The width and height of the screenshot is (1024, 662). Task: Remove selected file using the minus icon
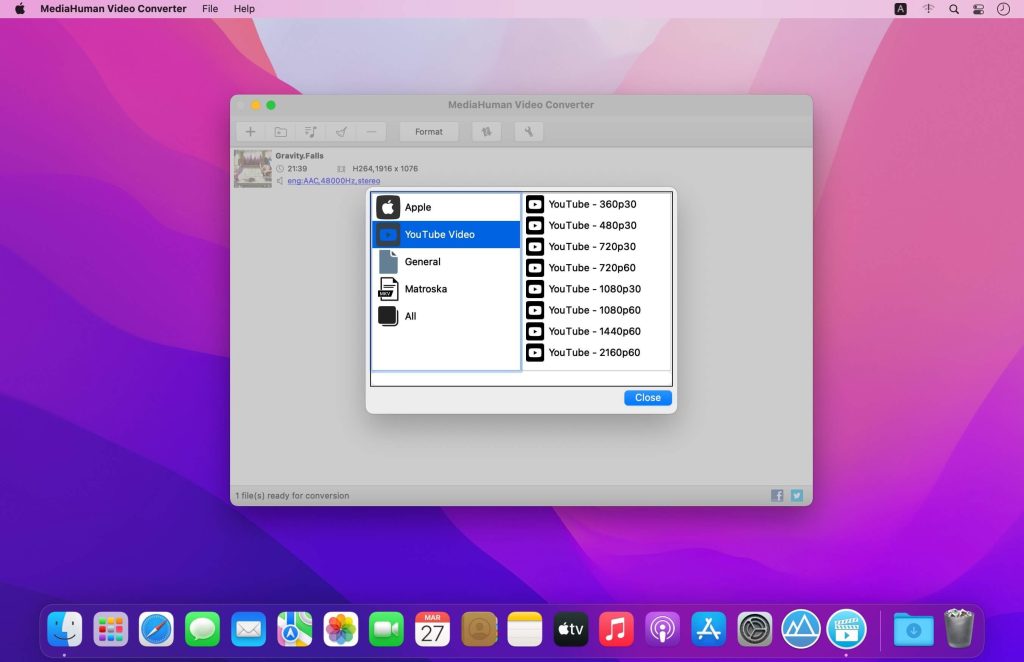[370, 131]
